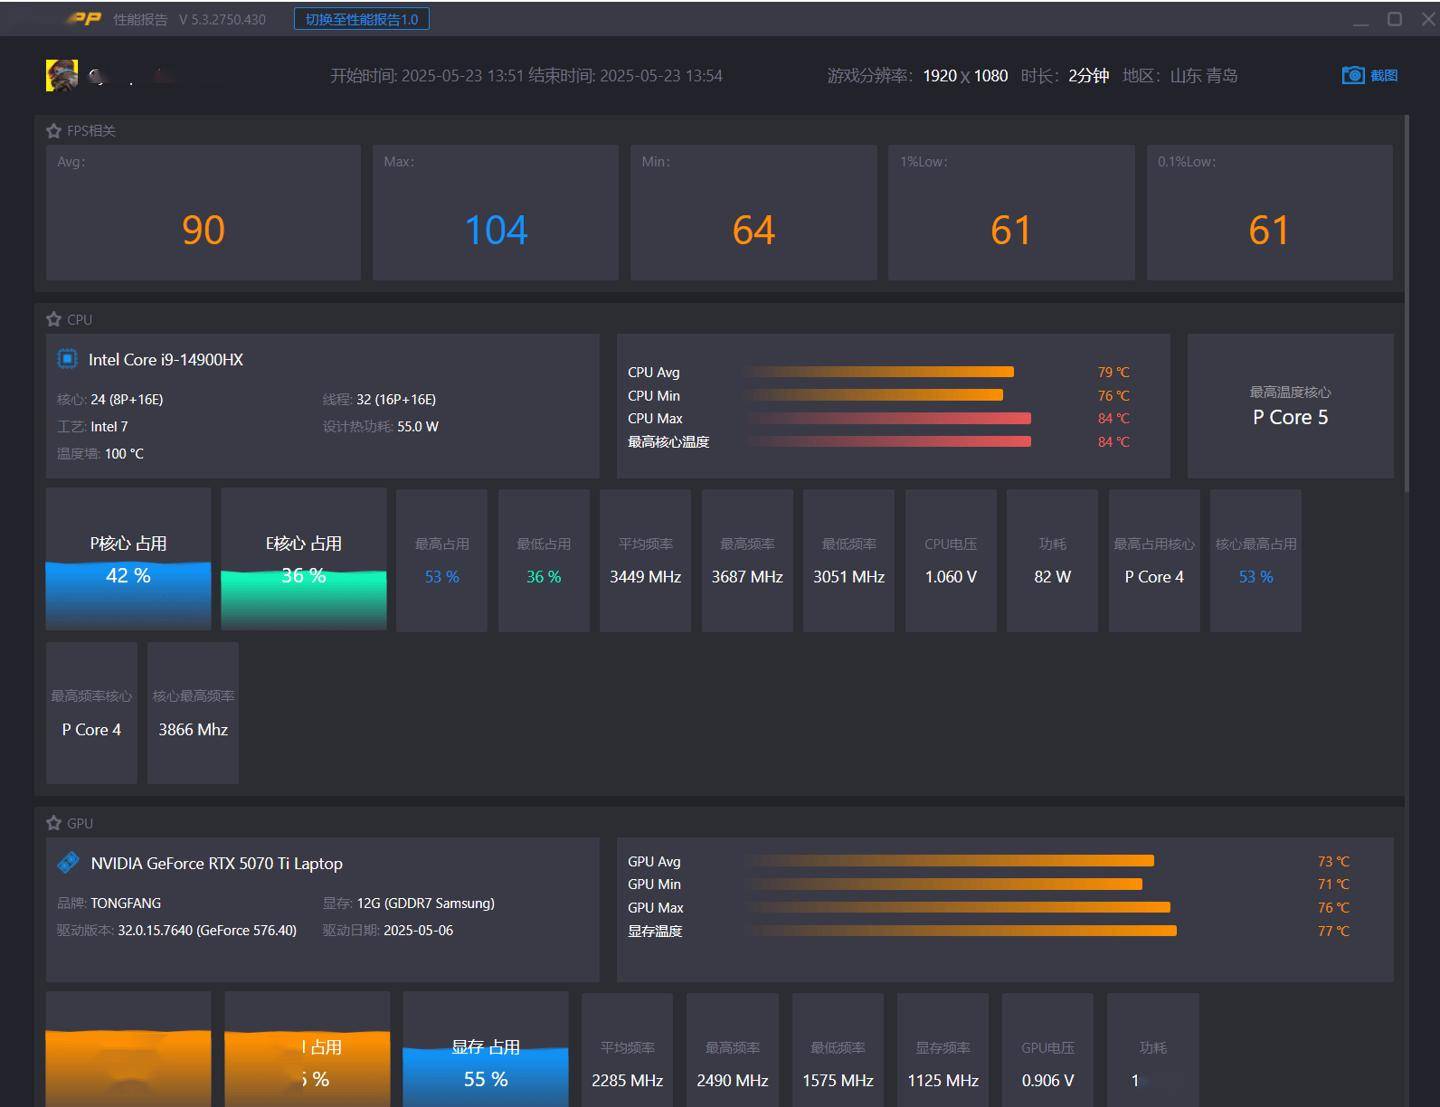Click the star icon beside FPS相关

(x=54, y=131)
